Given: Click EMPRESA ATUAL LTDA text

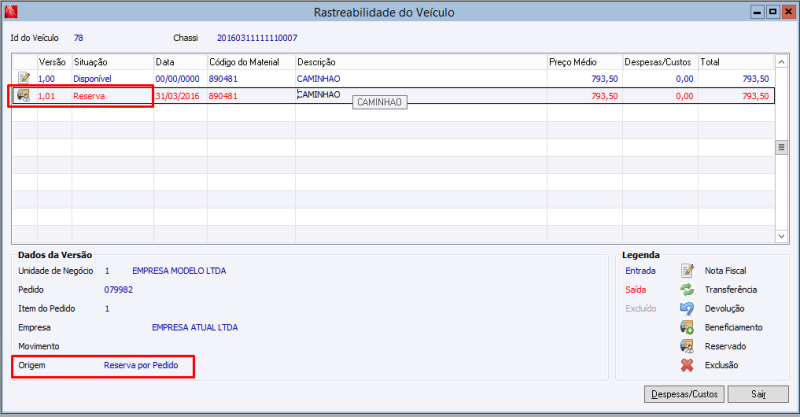Looking at the screenshot, I should pos(195,327).
